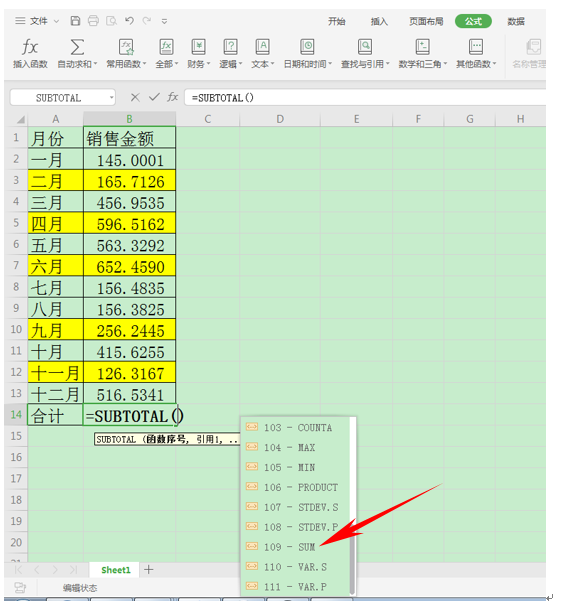Click the Save icon in quick toolbar

pos(75,21)
